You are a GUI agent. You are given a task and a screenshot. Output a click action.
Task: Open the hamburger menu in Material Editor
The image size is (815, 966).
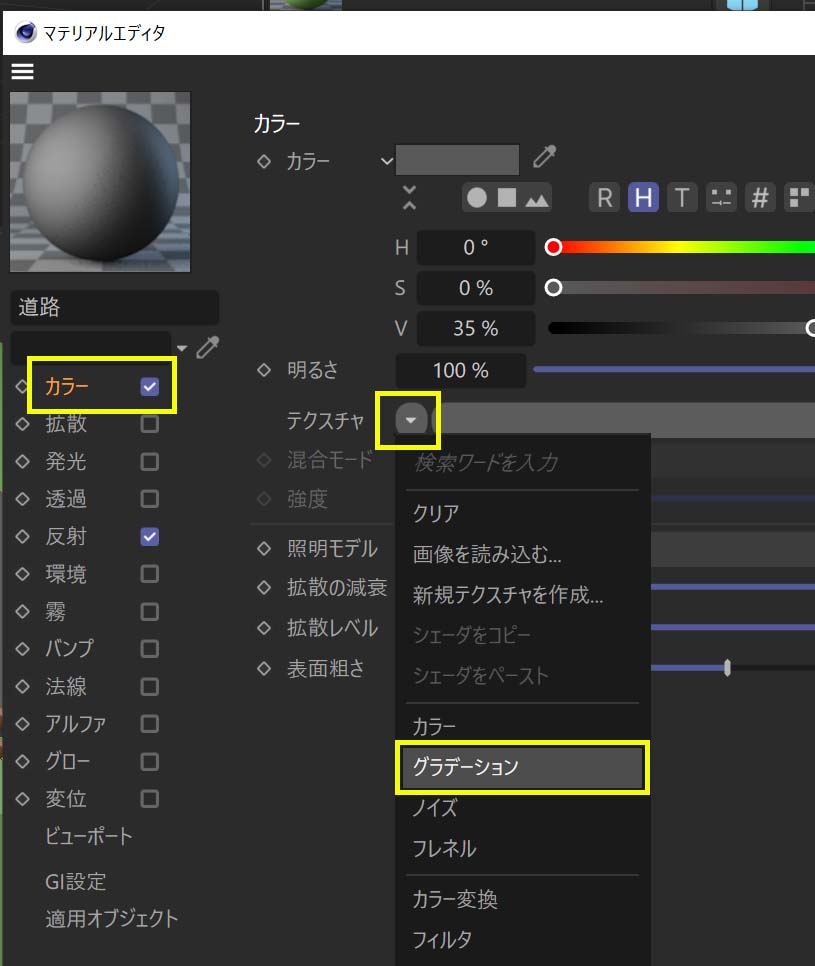(x=22, y=71)
